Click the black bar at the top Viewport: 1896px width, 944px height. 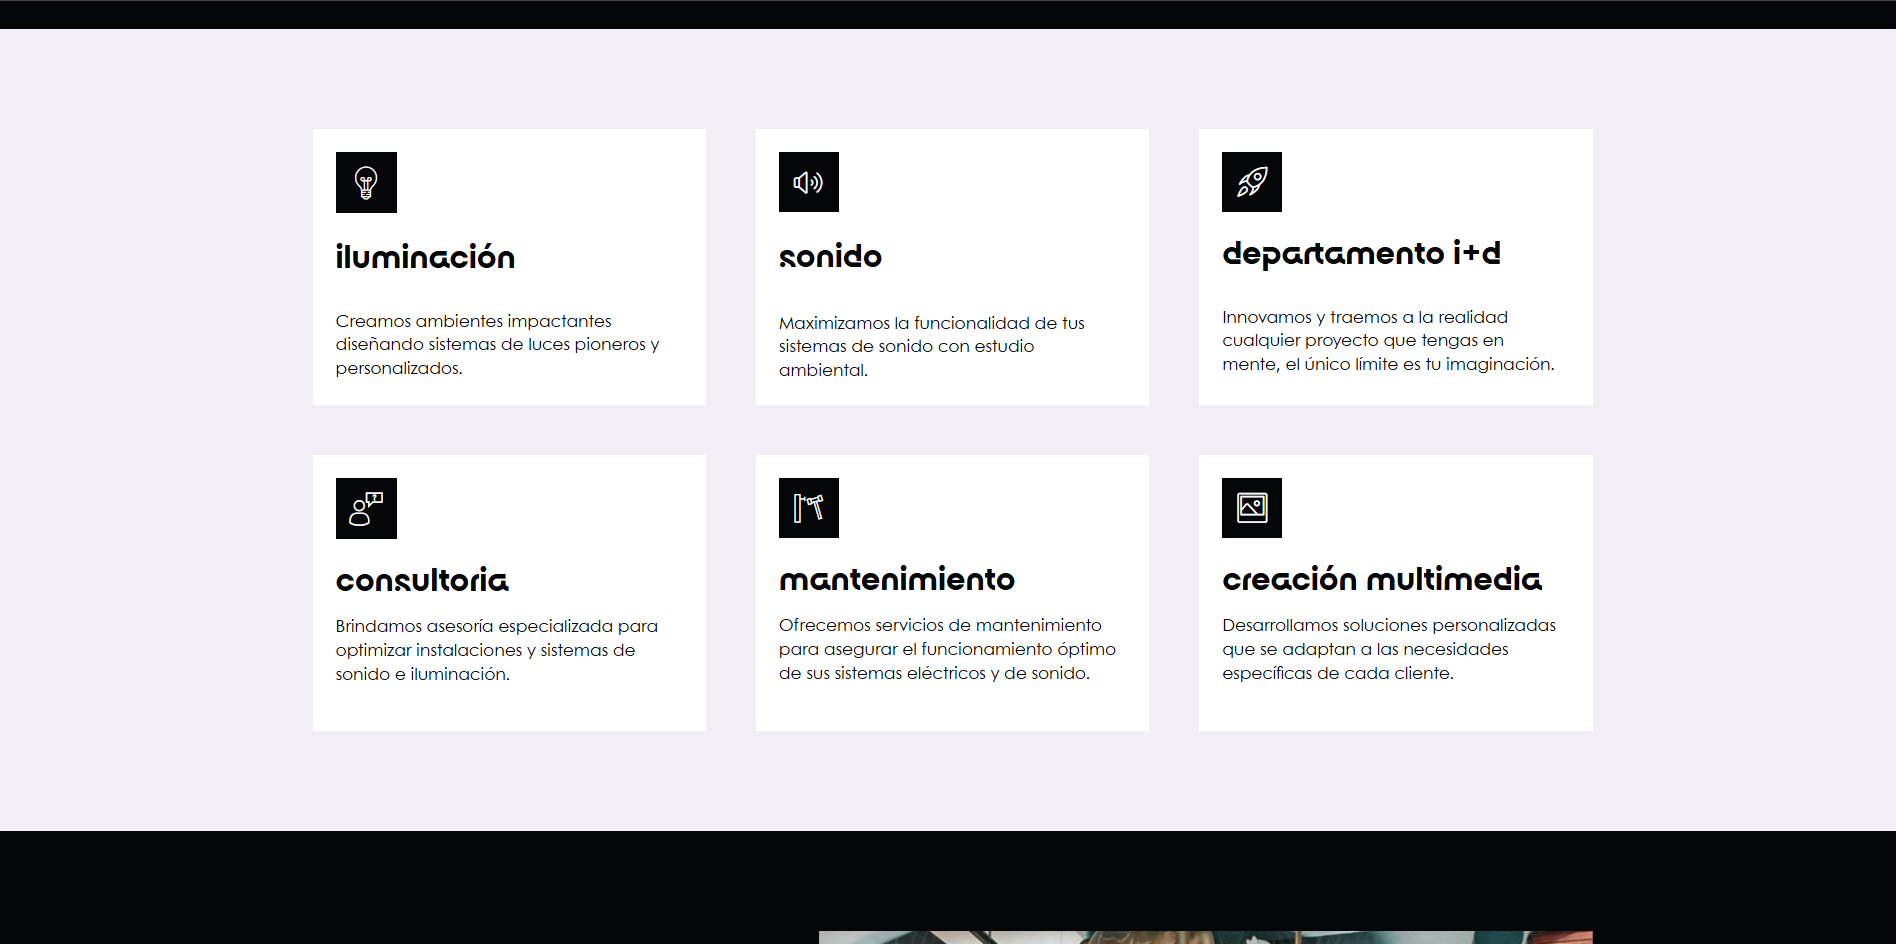pos(948,14)
